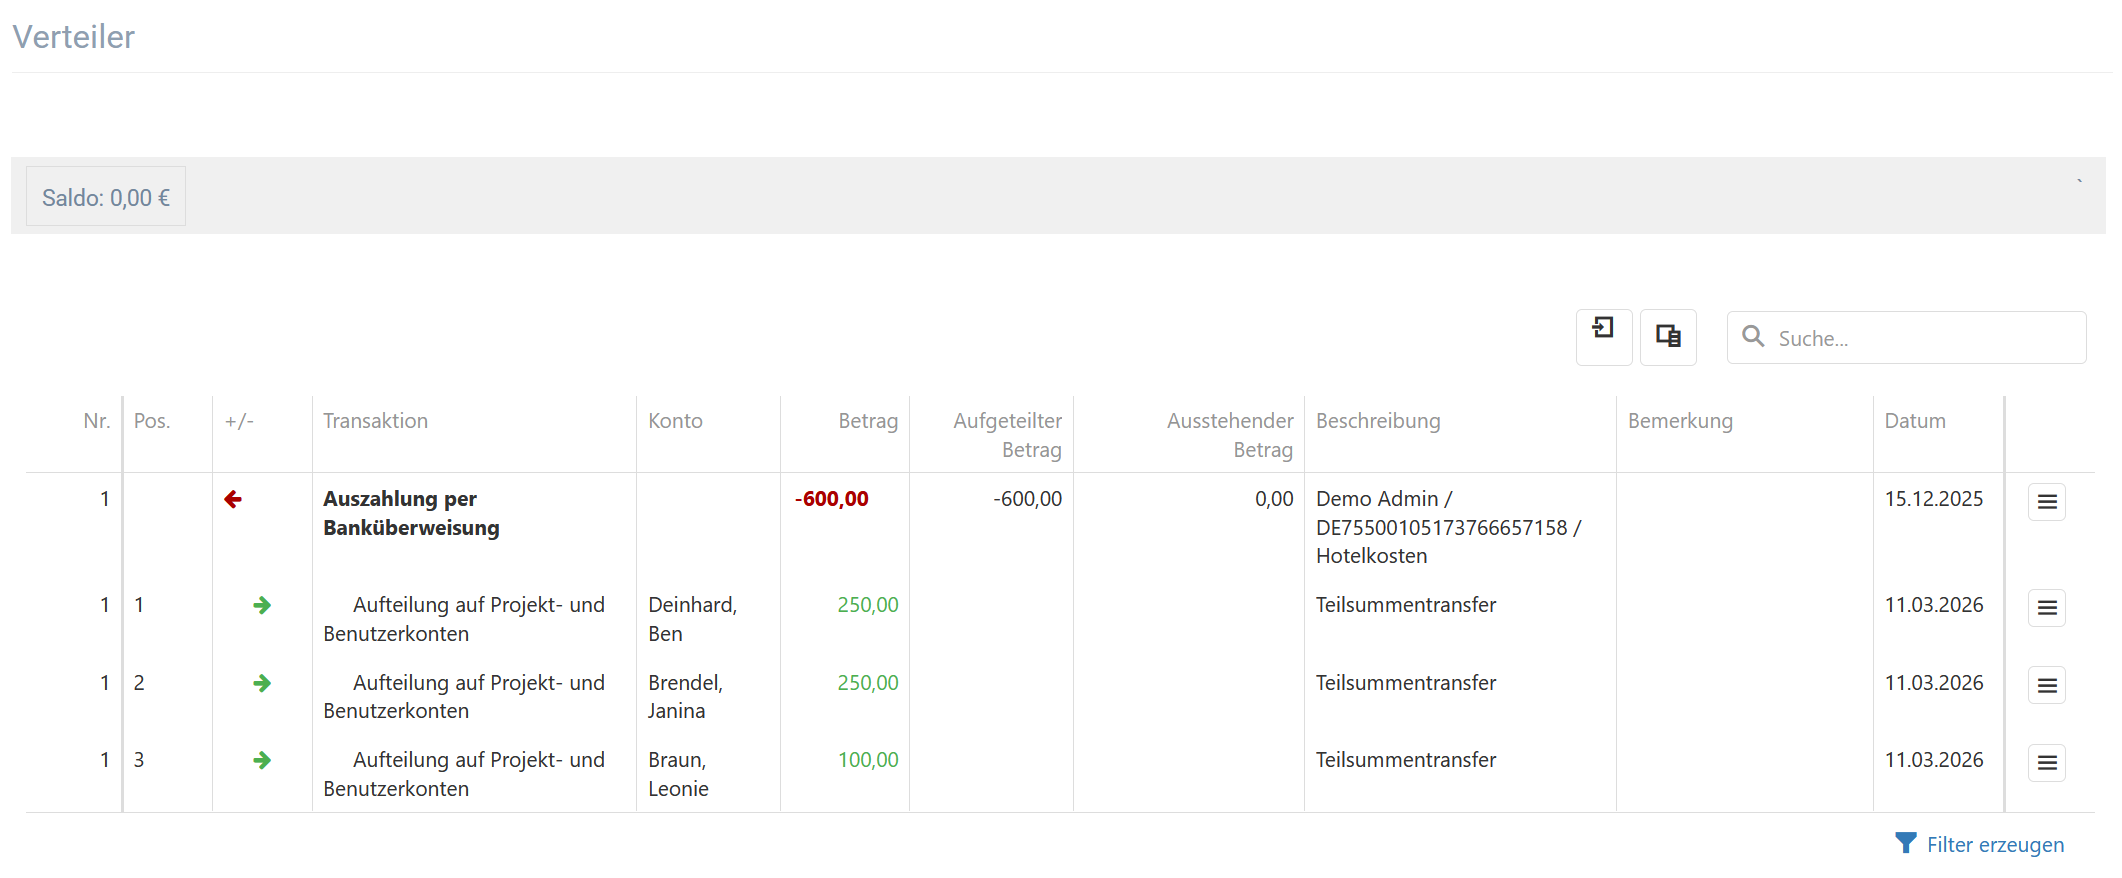Click the Beschreibung column header
The width and height of the screenshot is (2122, 878).
click(x=1377, y=421)
